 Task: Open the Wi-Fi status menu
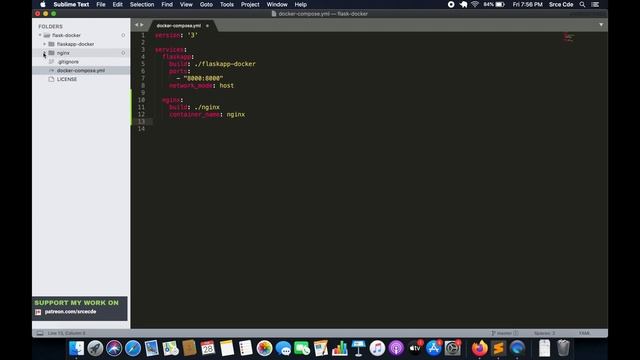tap(475, 4)
